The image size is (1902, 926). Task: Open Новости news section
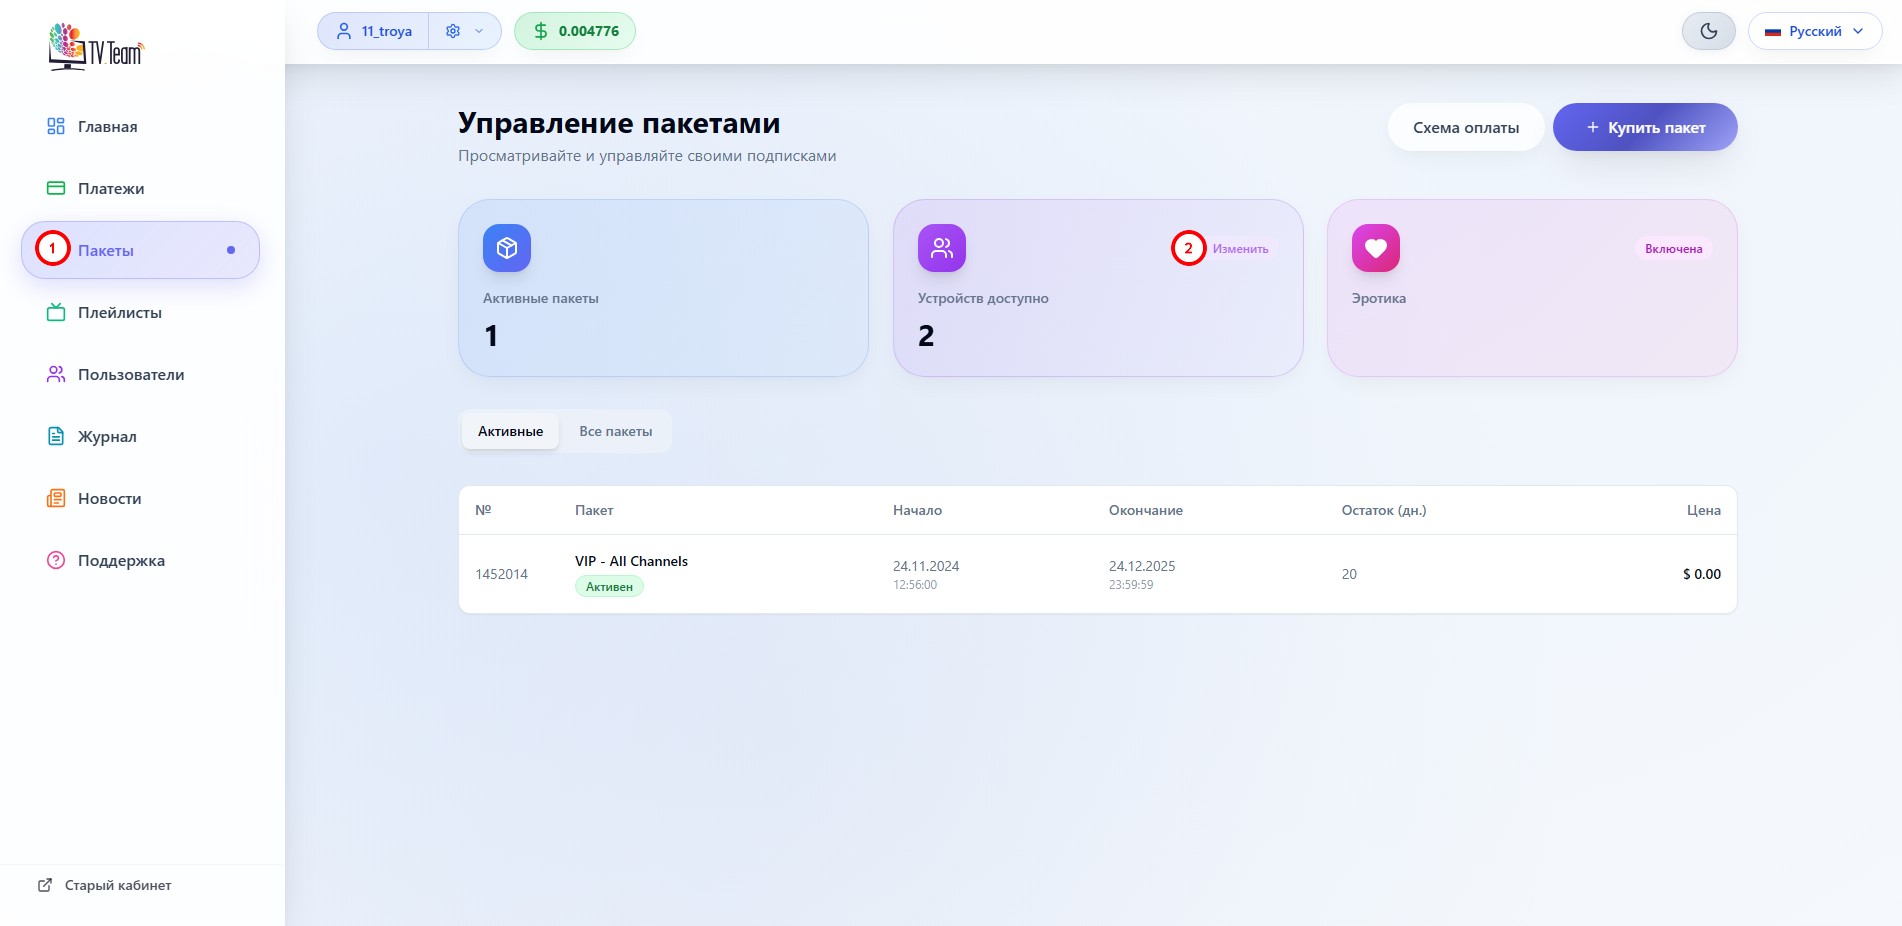[x=109, y=499]
